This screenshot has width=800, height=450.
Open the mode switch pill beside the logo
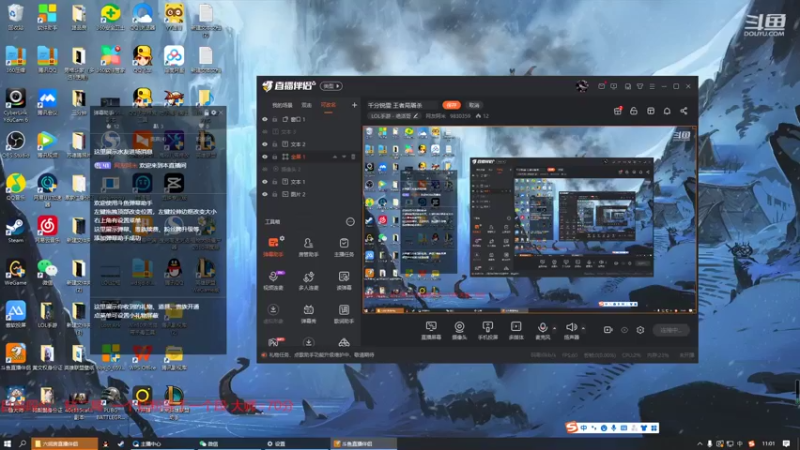click(x=331, y=86)
